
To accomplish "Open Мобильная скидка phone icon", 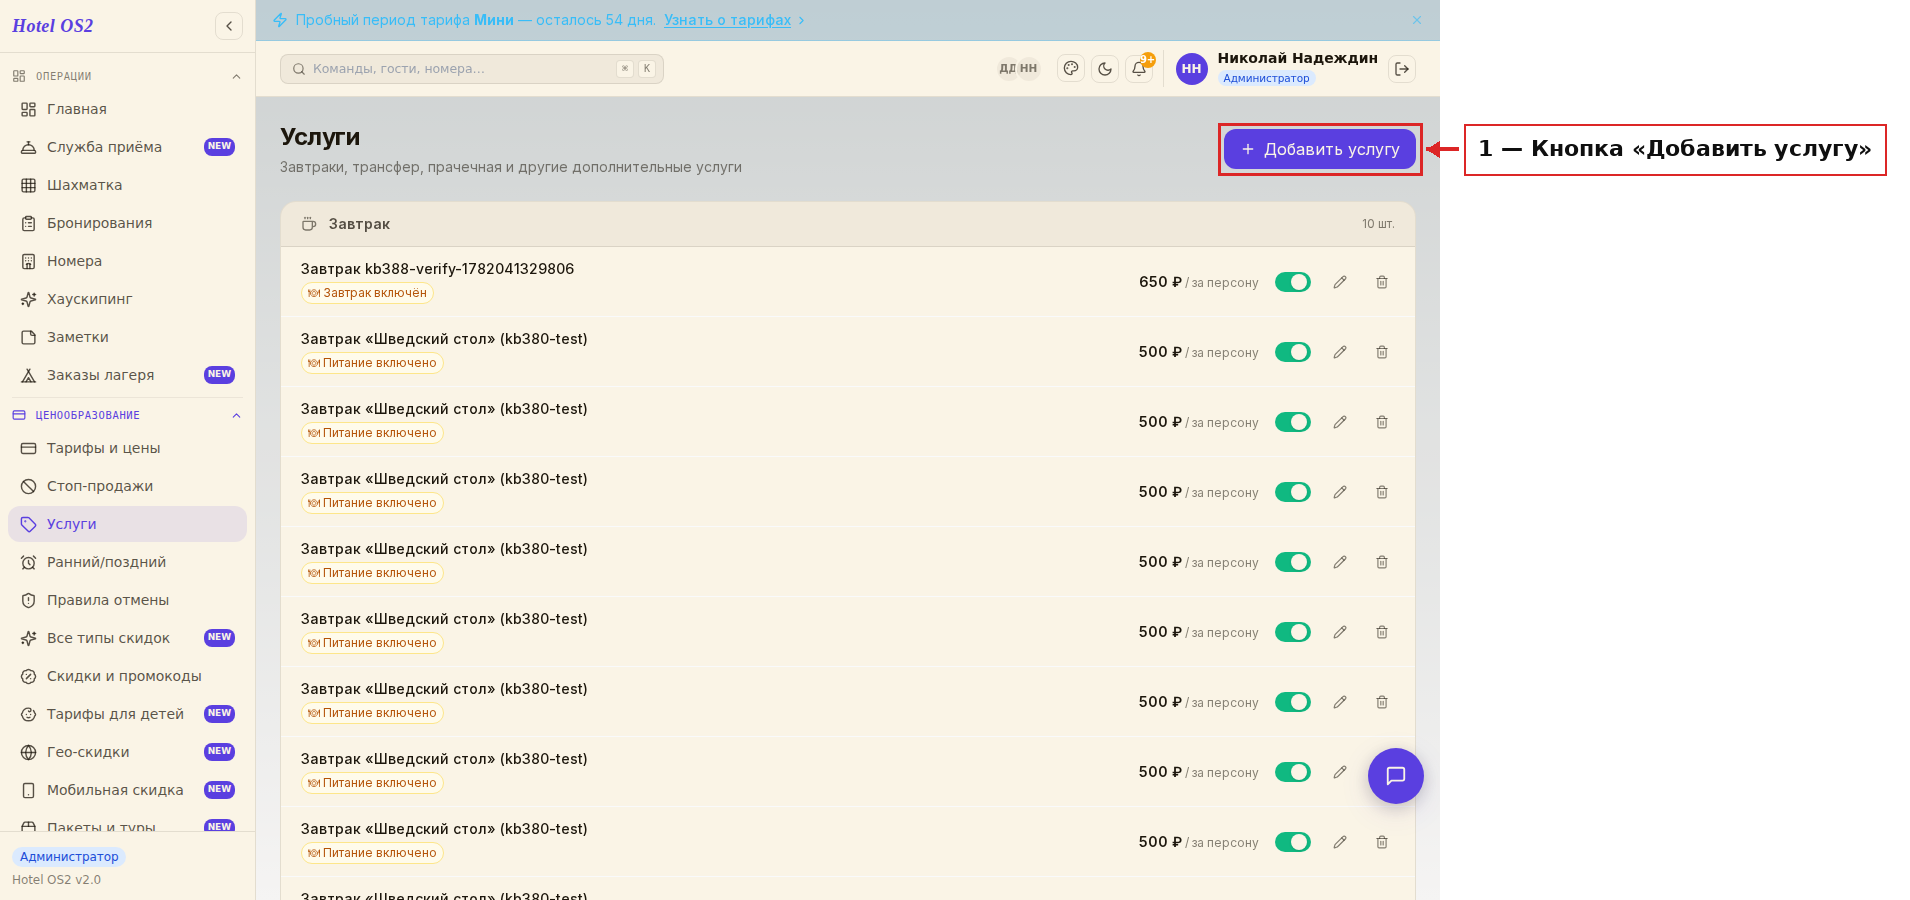I will tap(29, 790).
